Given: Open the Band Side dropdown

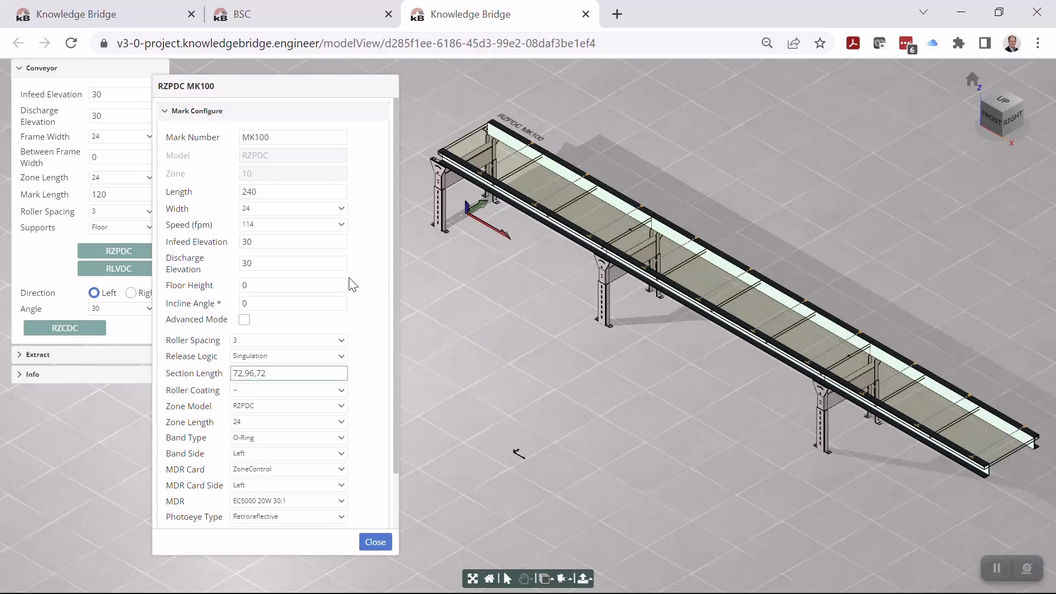Looking at the screenshot, I should point(288,453).
